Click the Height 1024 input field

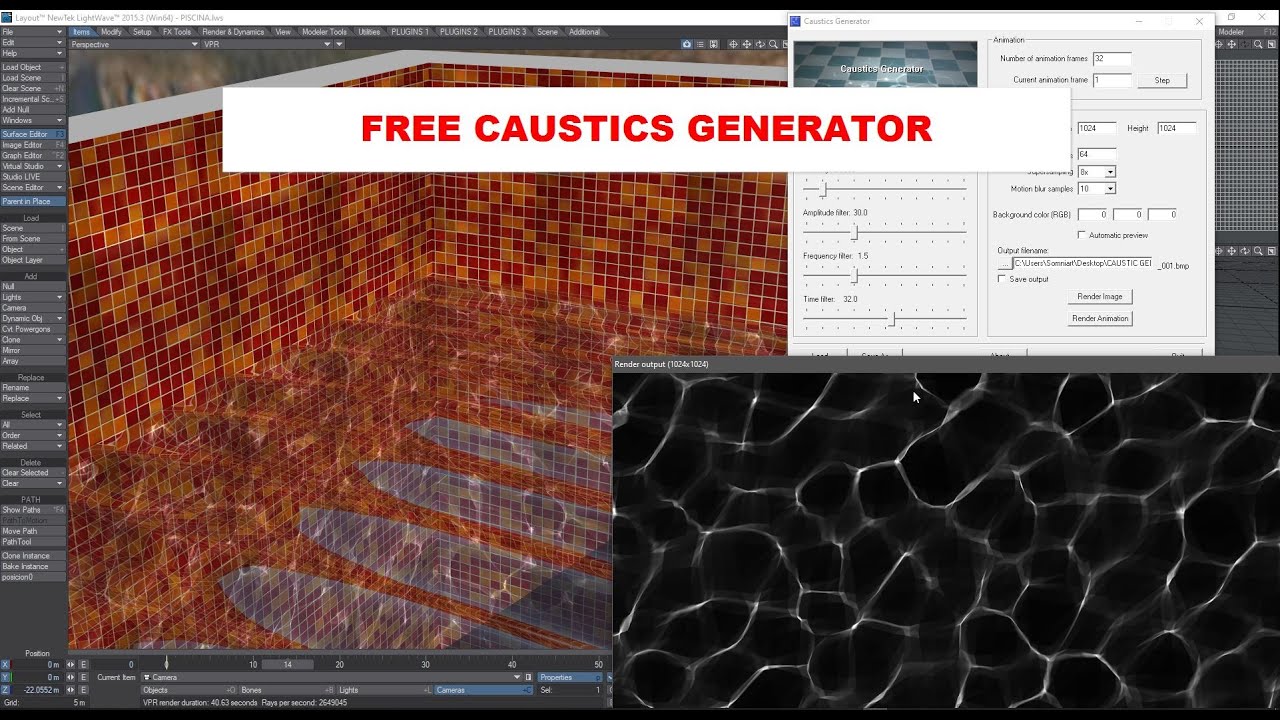click(1176, 128)
